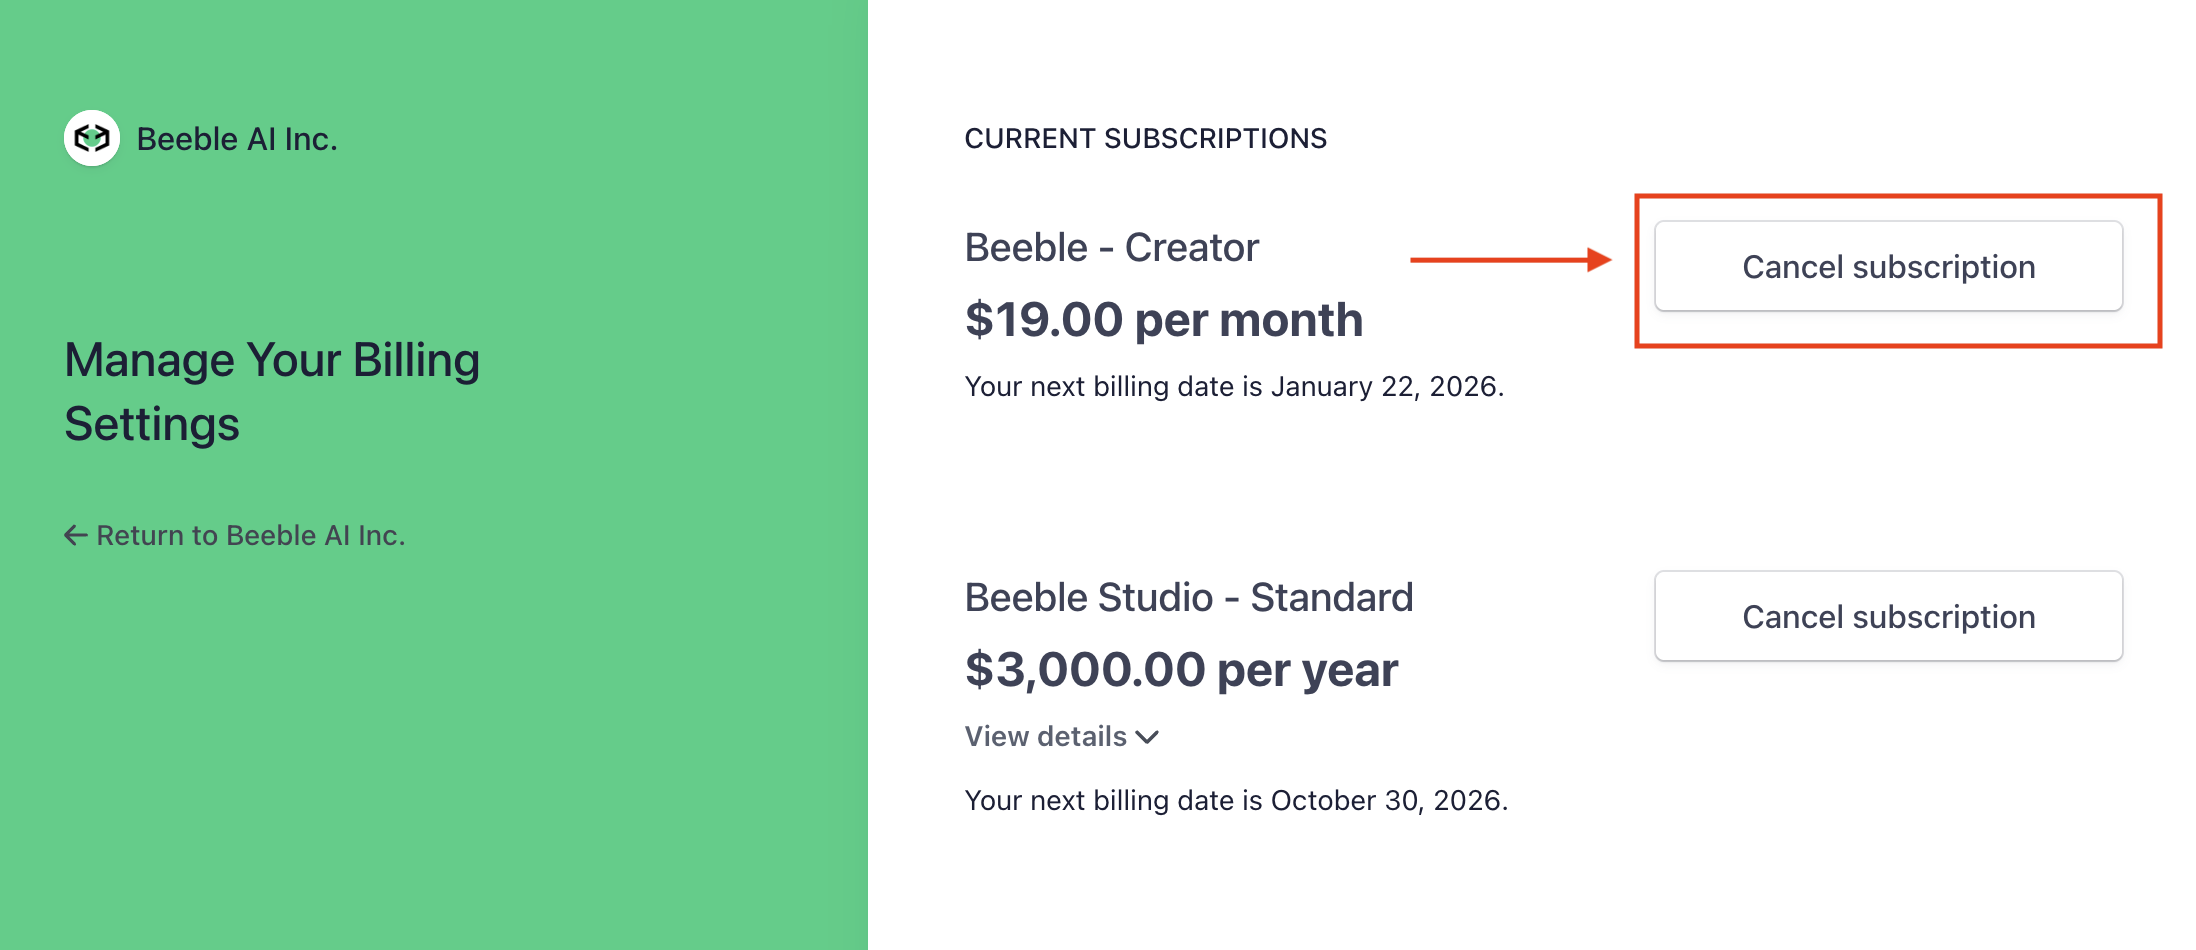Click the left arrow beside Return link

pos(76,536)
